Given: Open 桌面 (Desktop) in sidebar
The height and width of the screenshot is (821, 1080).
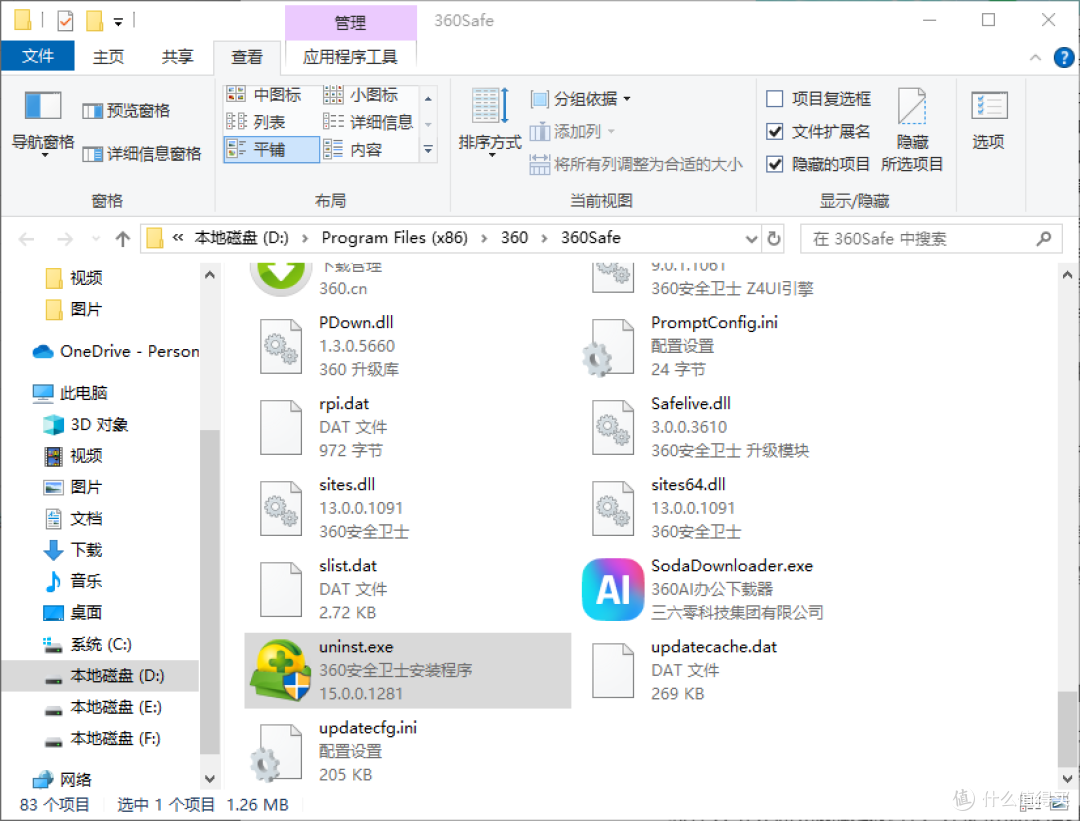Looking at the screenshot, I should [73, 613].
